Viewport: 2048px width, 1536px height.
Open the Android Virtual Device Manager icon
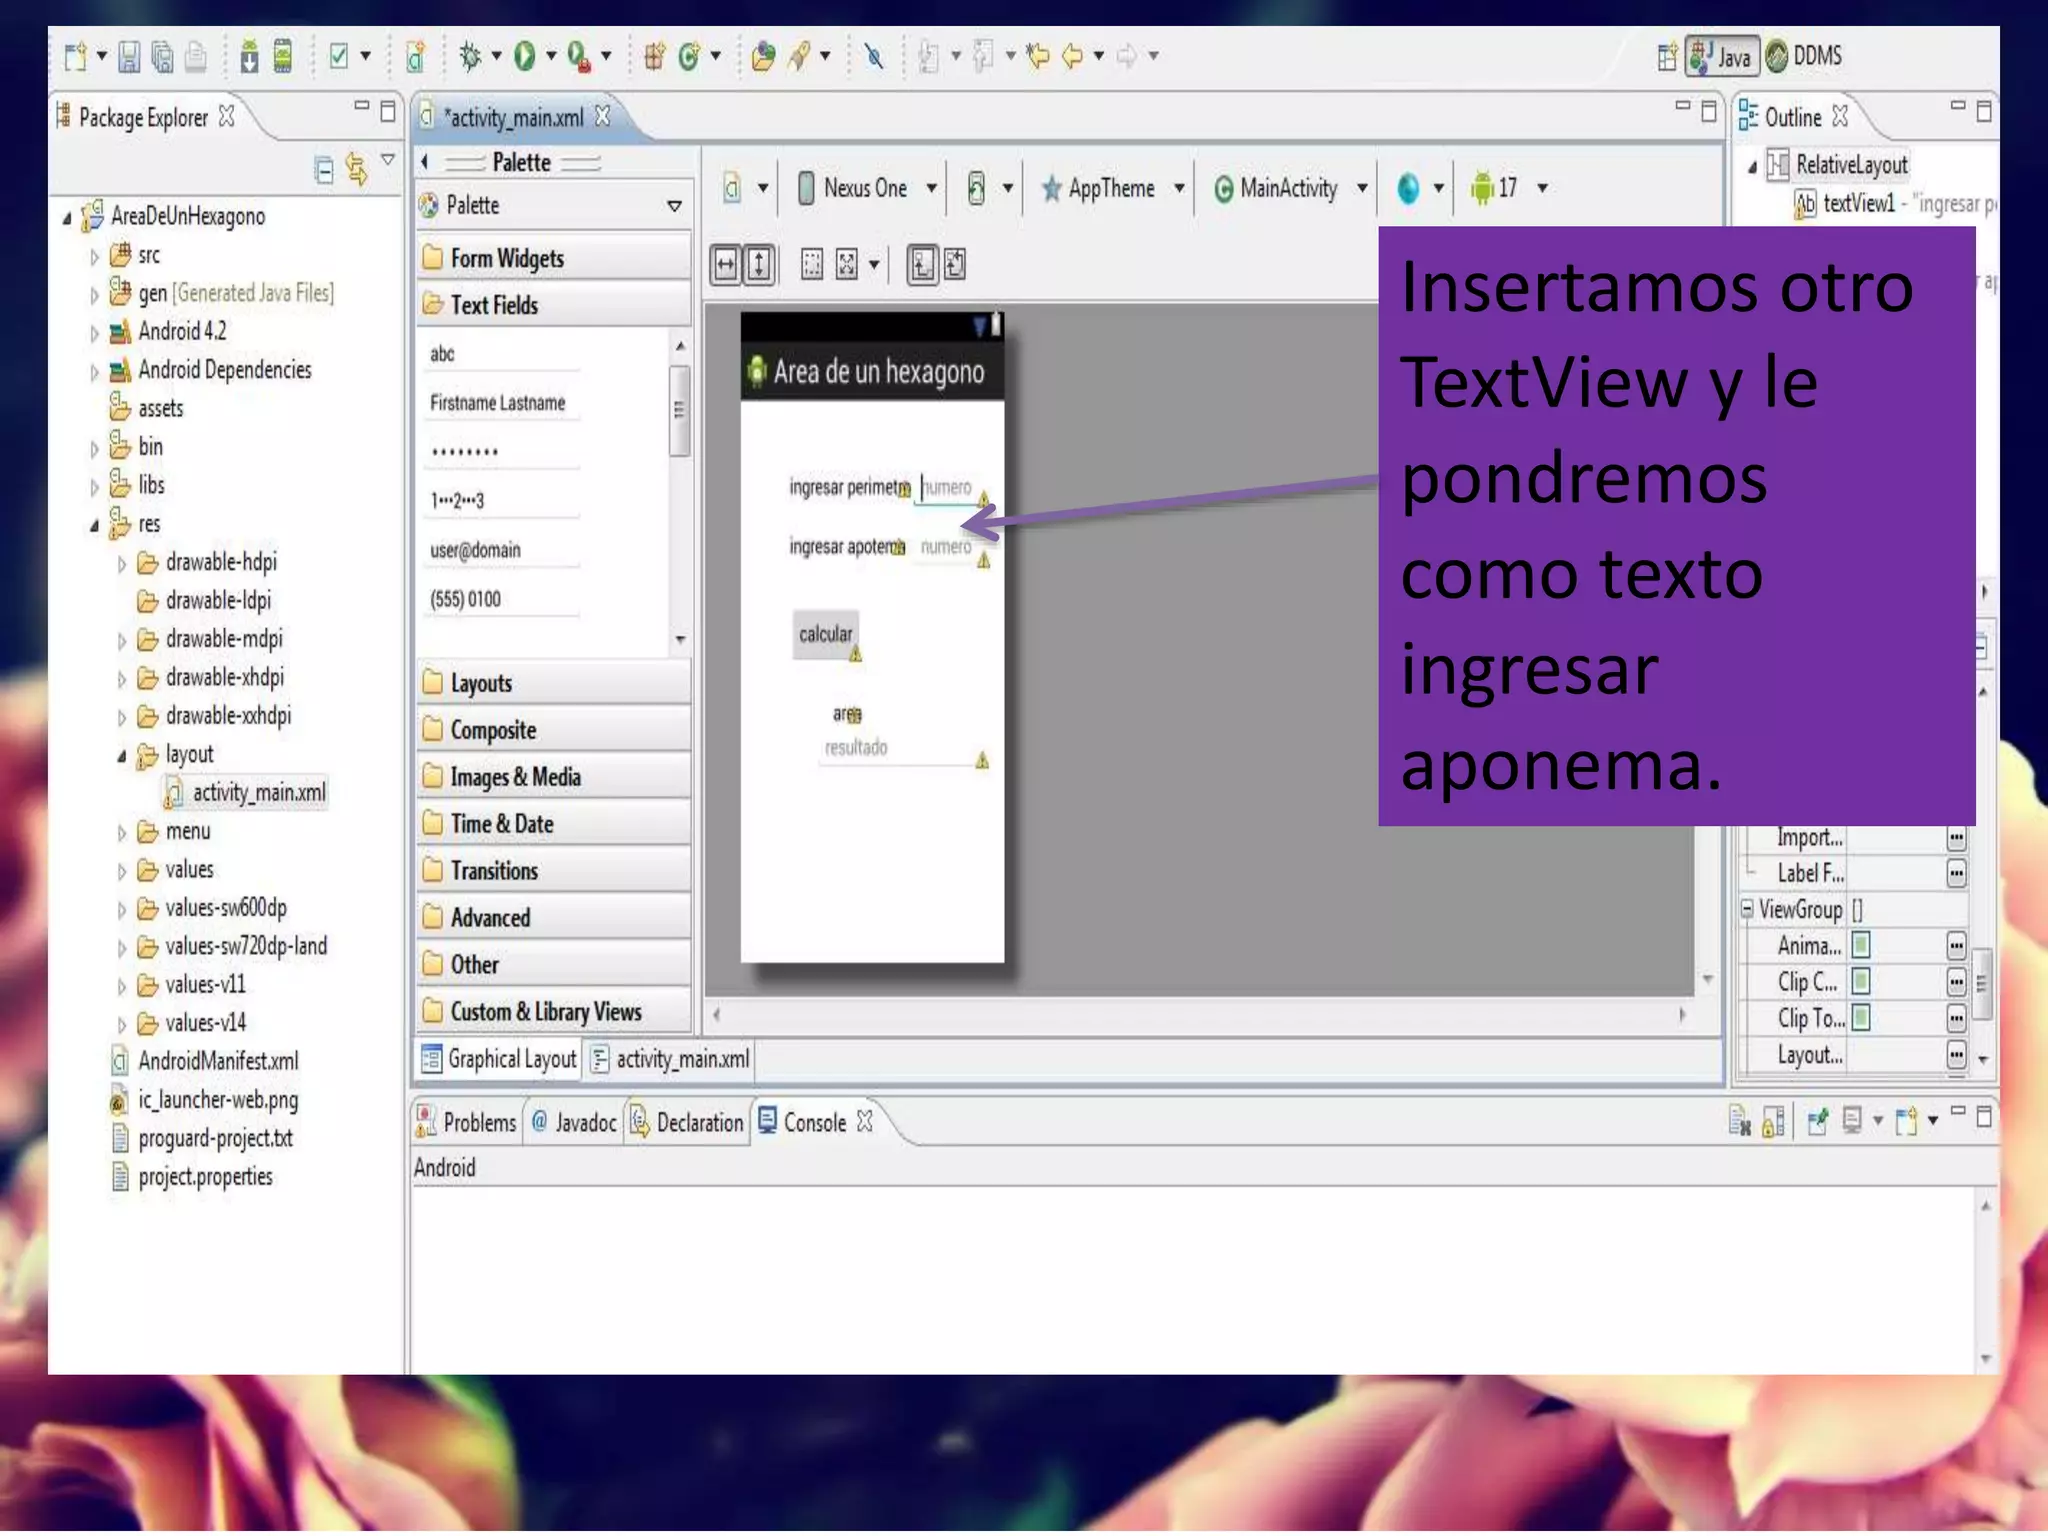pyautogui.click(x=283, y=57)
